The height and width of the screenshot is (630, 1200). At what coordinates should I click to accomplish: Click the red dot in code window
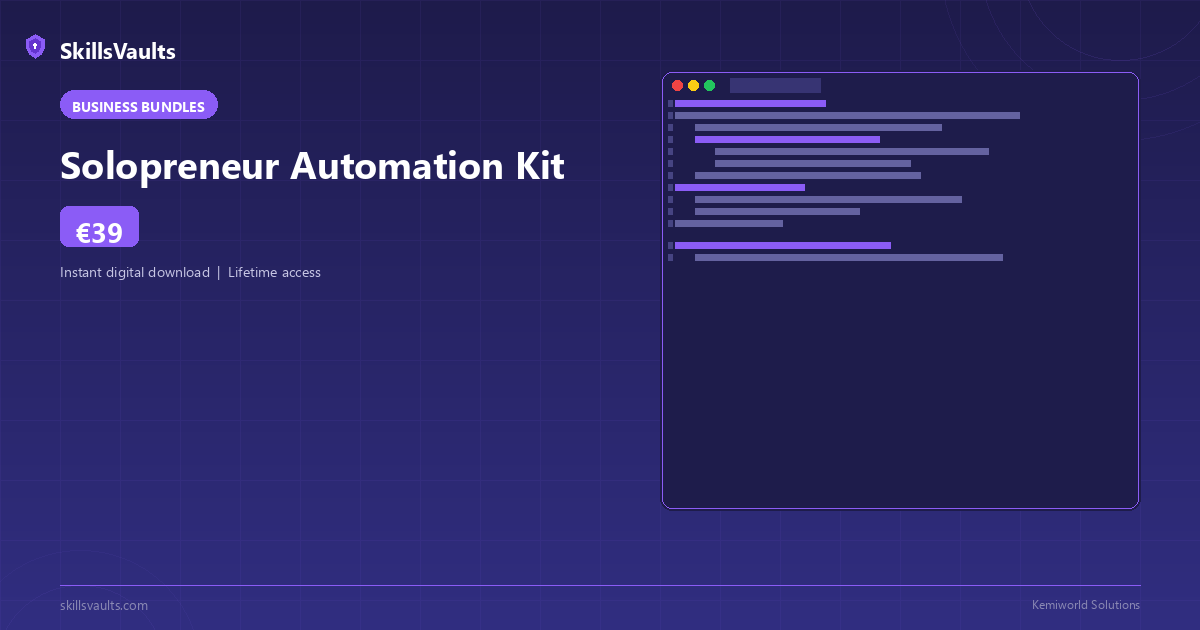pos(678,86)
